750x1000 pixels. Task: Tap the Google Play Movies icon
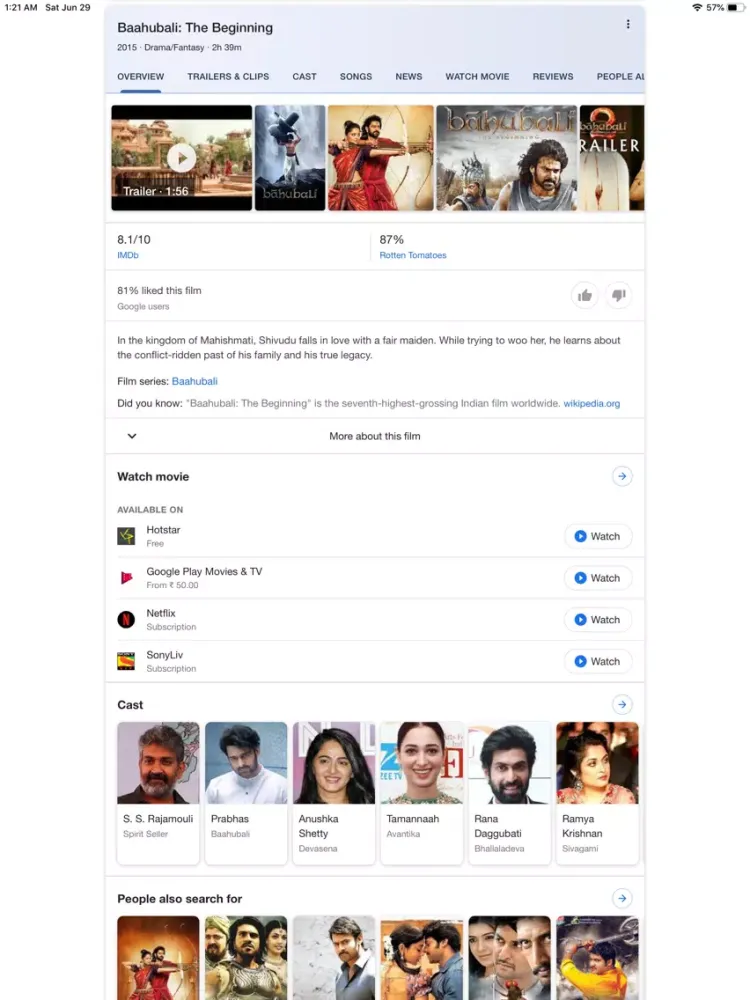point(126,578)
